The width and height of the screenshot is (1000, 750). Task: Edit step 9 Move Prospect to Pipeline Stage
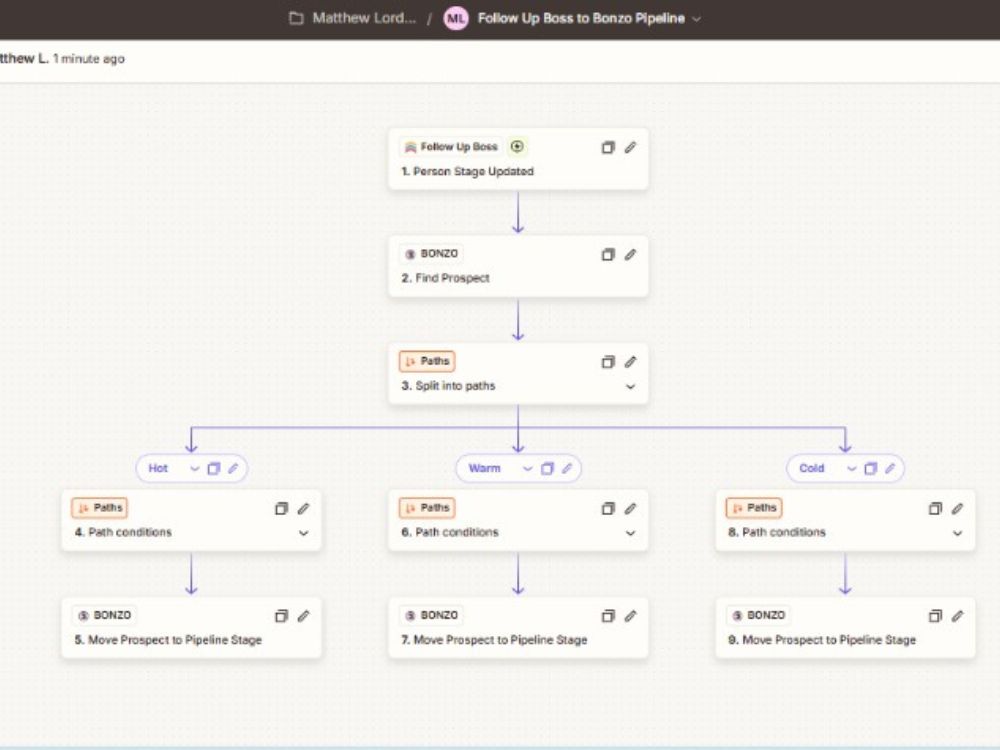[x=957, y=616]
